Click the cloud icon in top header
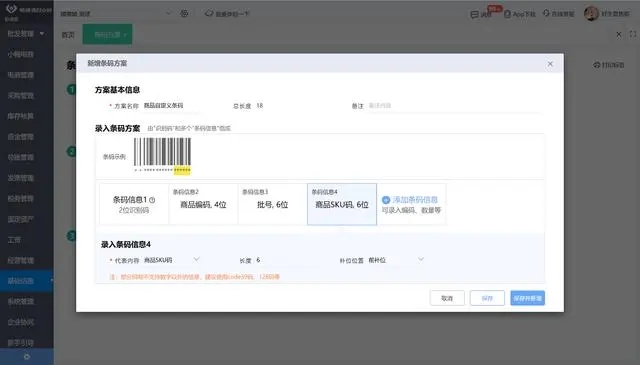Image resolution: width=640 pixels, height=365 pixels. tap(209, 13)
